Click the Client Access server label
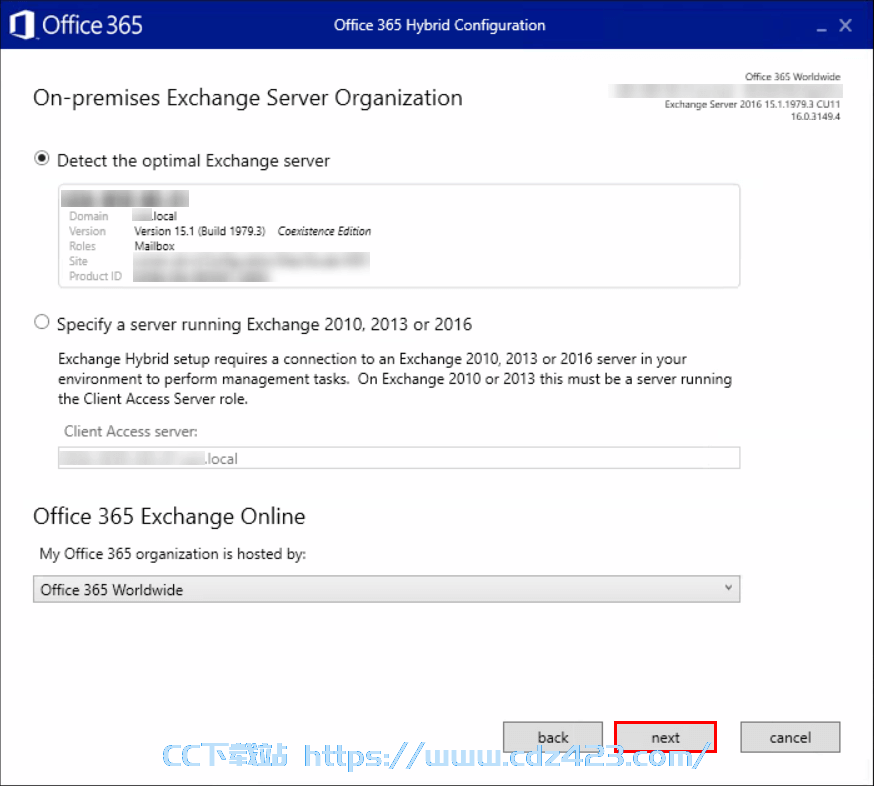The height and width of the screenshot is (786, 874). tap(131, 431)
